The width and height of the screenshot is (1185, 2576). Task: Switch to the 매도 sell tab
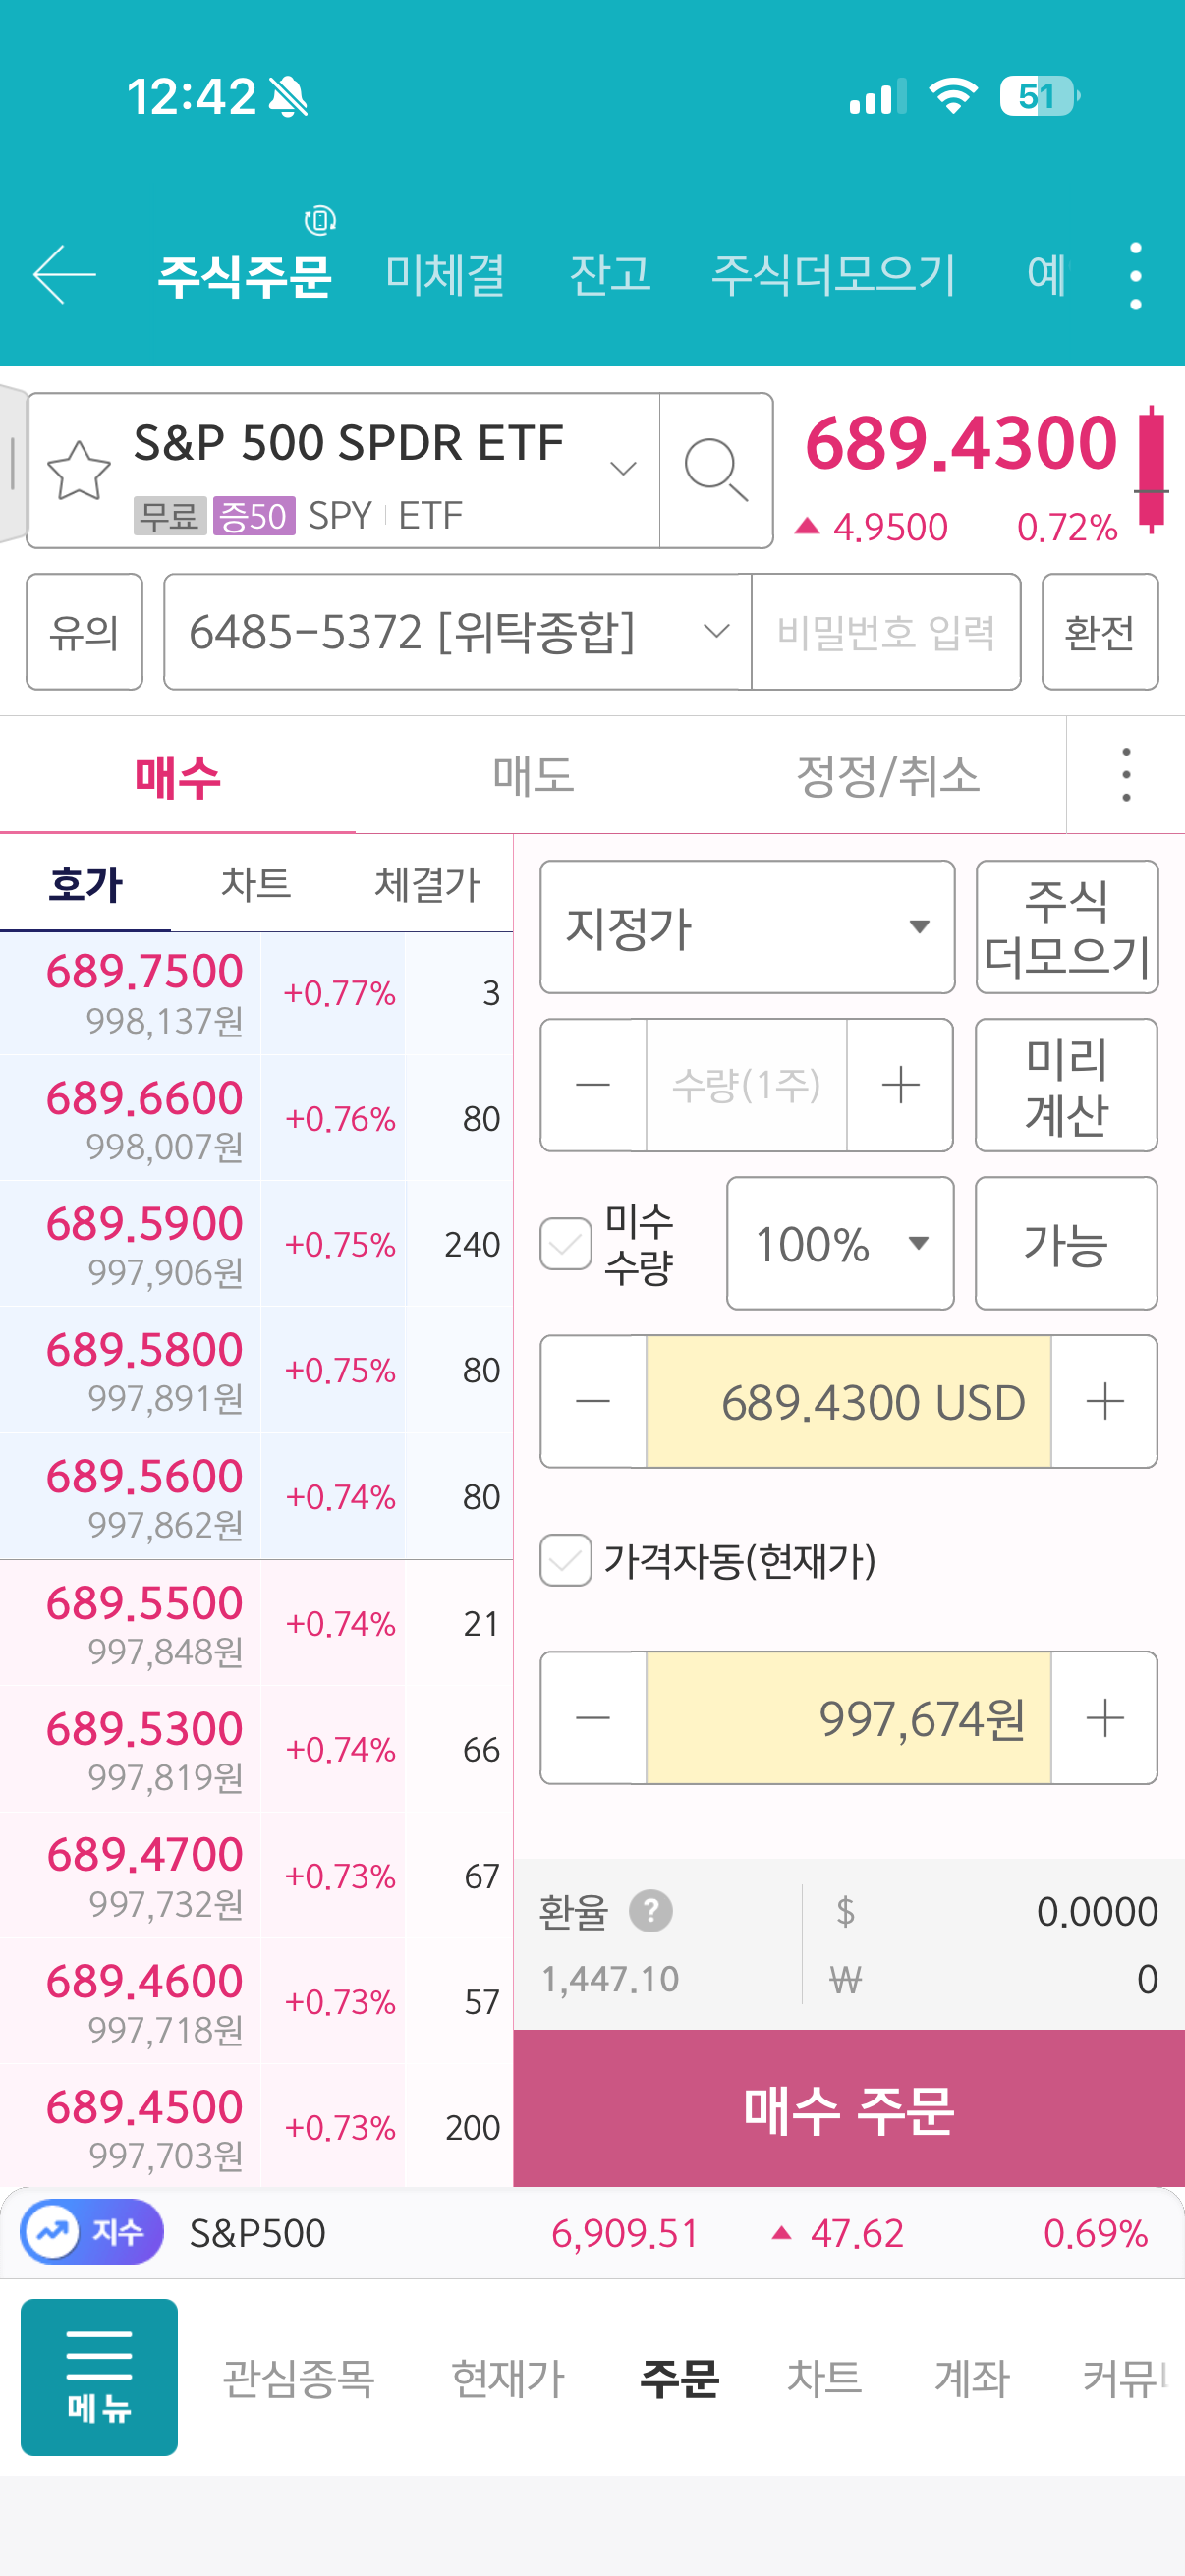[x=533, y=775]
